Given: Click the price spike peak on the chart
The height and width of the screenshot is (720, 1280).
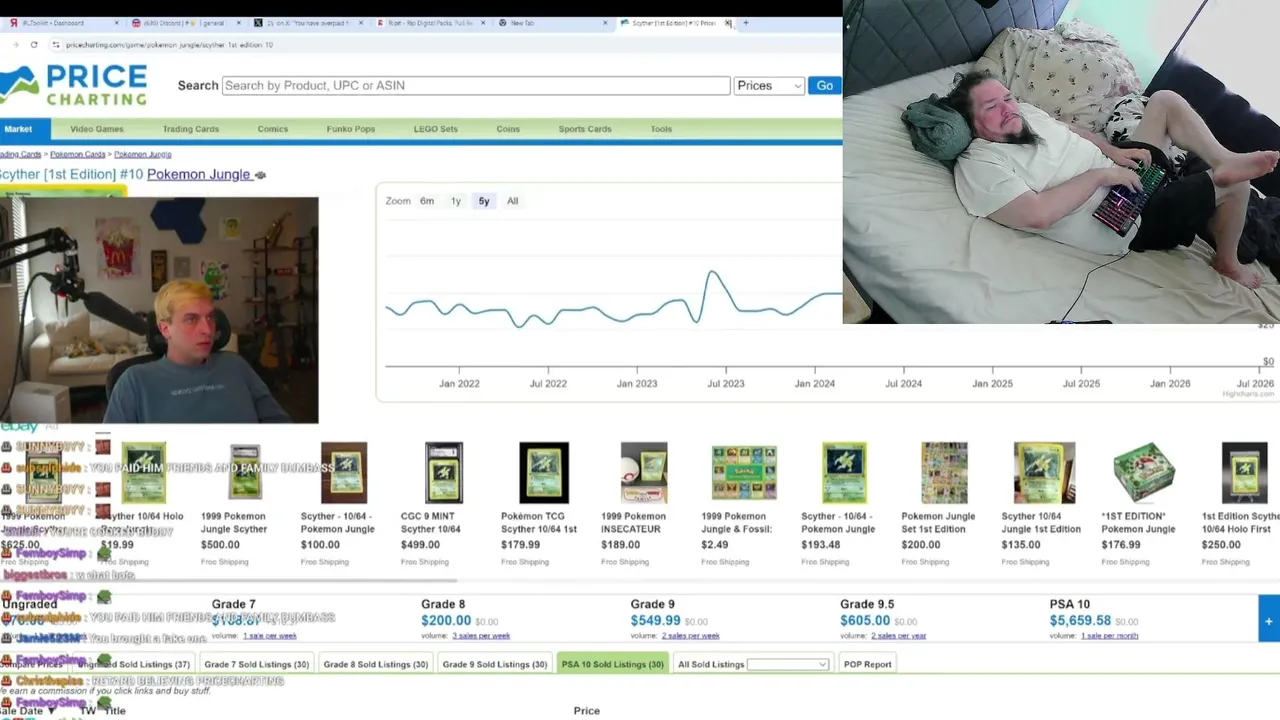Looking at the screenshot, I should pos(712,271).
